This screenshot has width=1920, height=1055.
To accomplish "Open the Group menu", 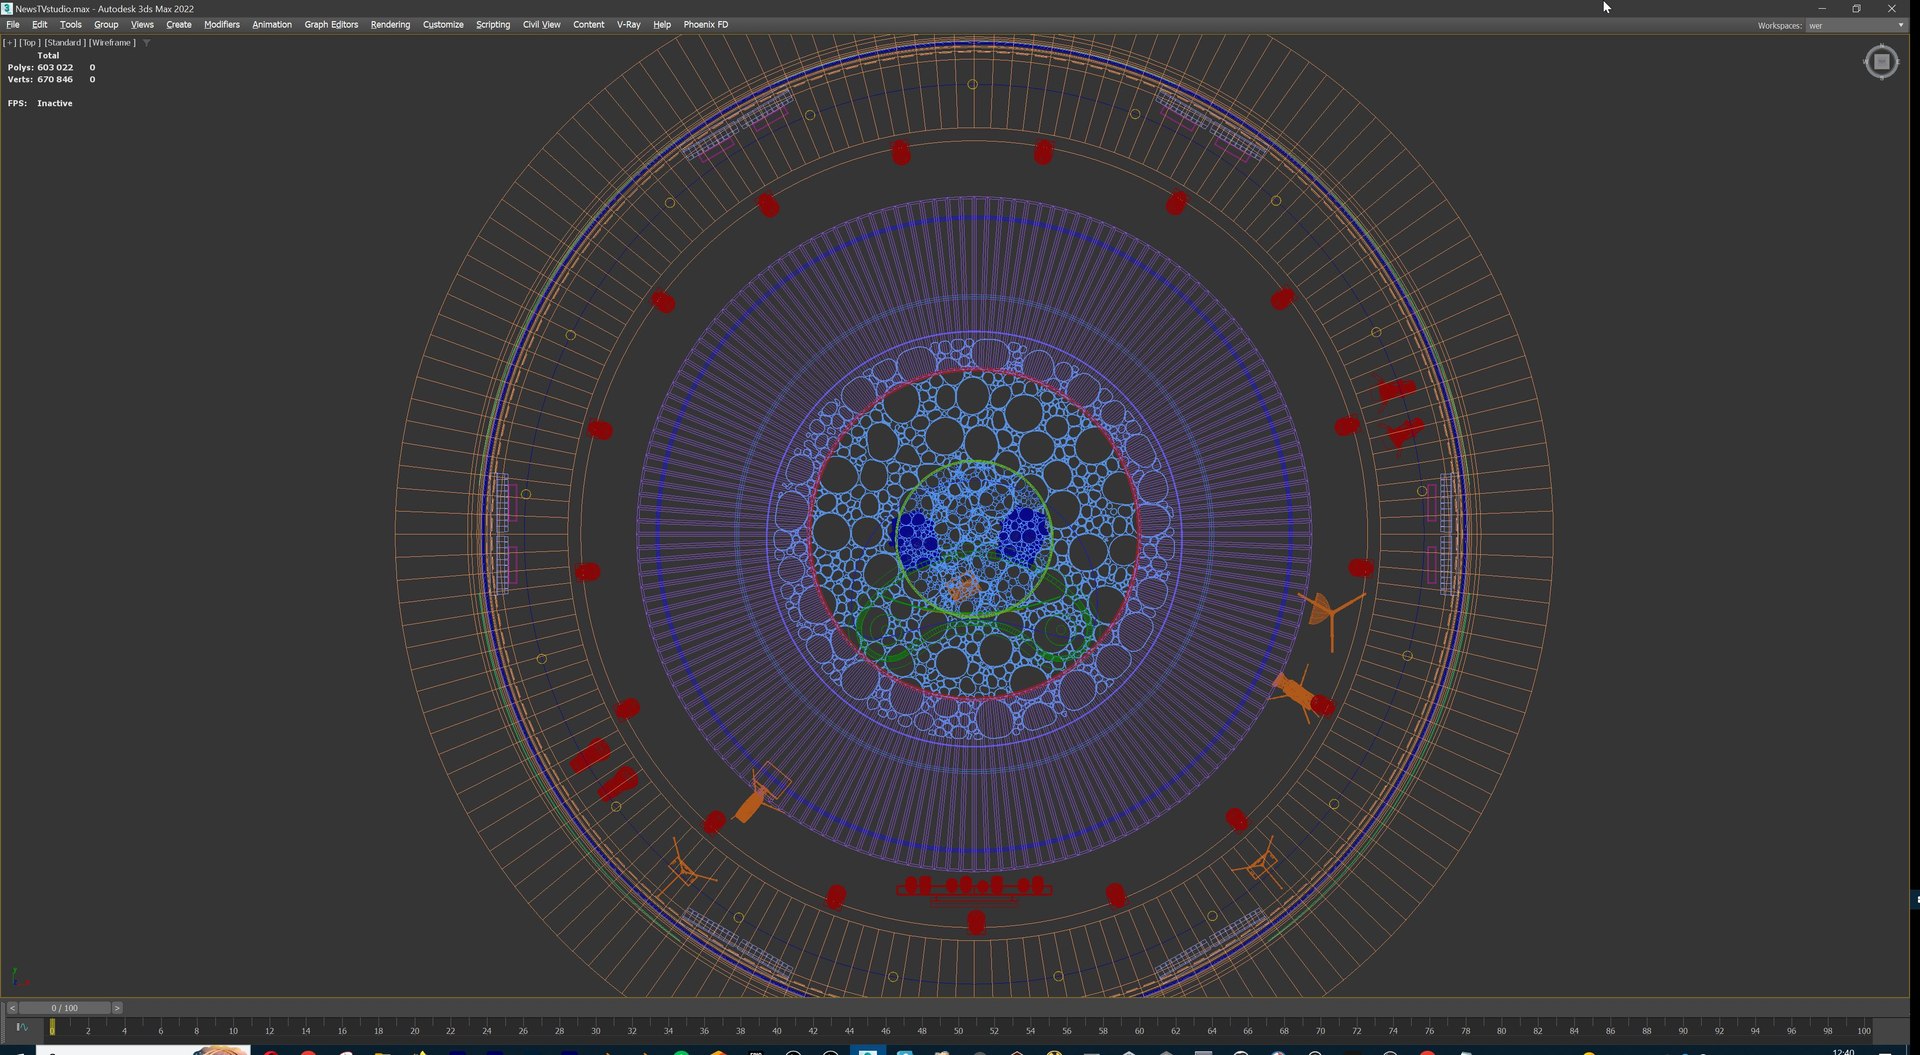I will 106,25.
